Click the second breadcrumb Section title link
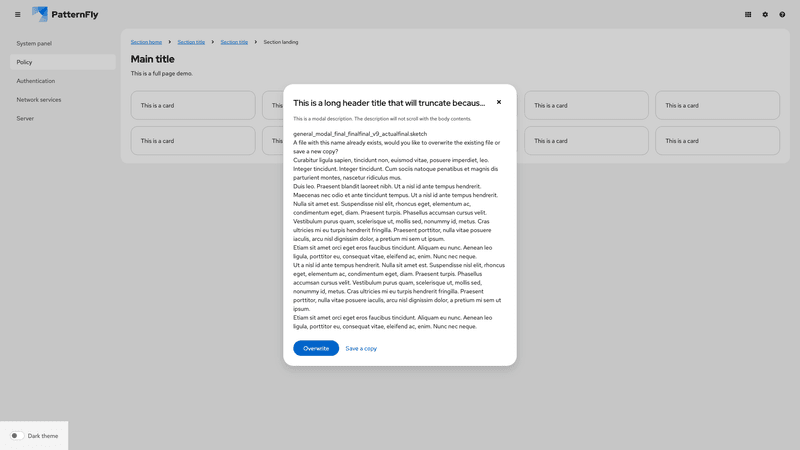Viewport: 800px width, 450px height. (x=191, y=42)
